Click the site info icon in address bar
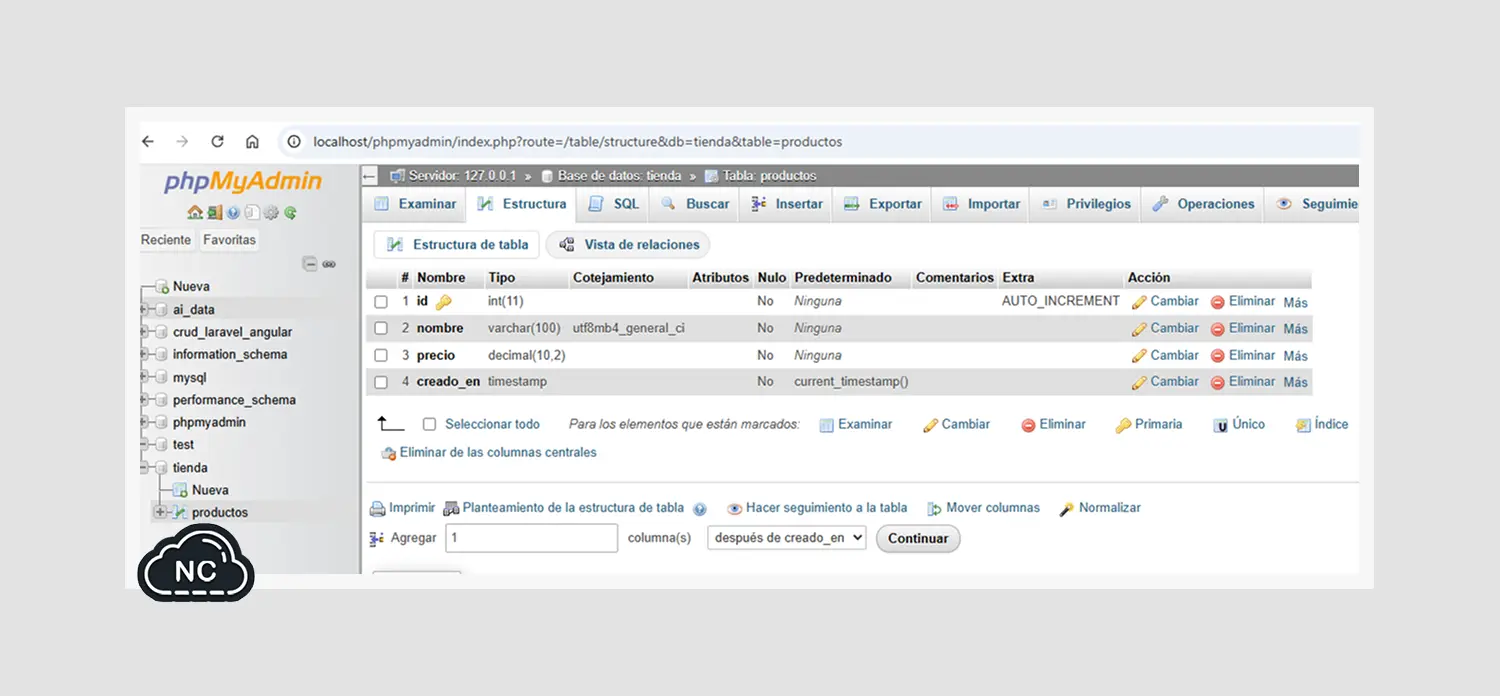The height and width of the screenshot is (696, 1500). (294, 142)
